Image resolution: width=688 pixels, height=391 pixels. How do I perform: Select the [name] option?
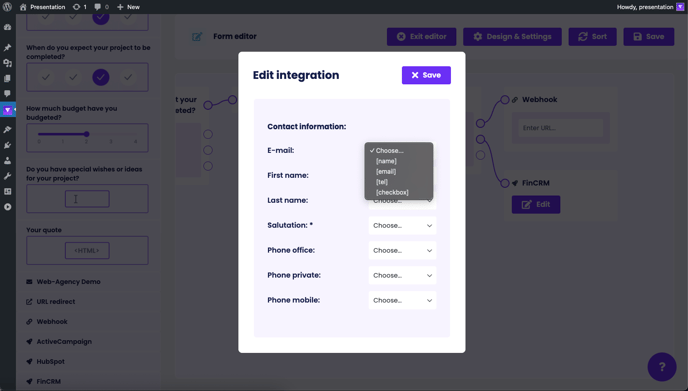click(x=398, y=161)
